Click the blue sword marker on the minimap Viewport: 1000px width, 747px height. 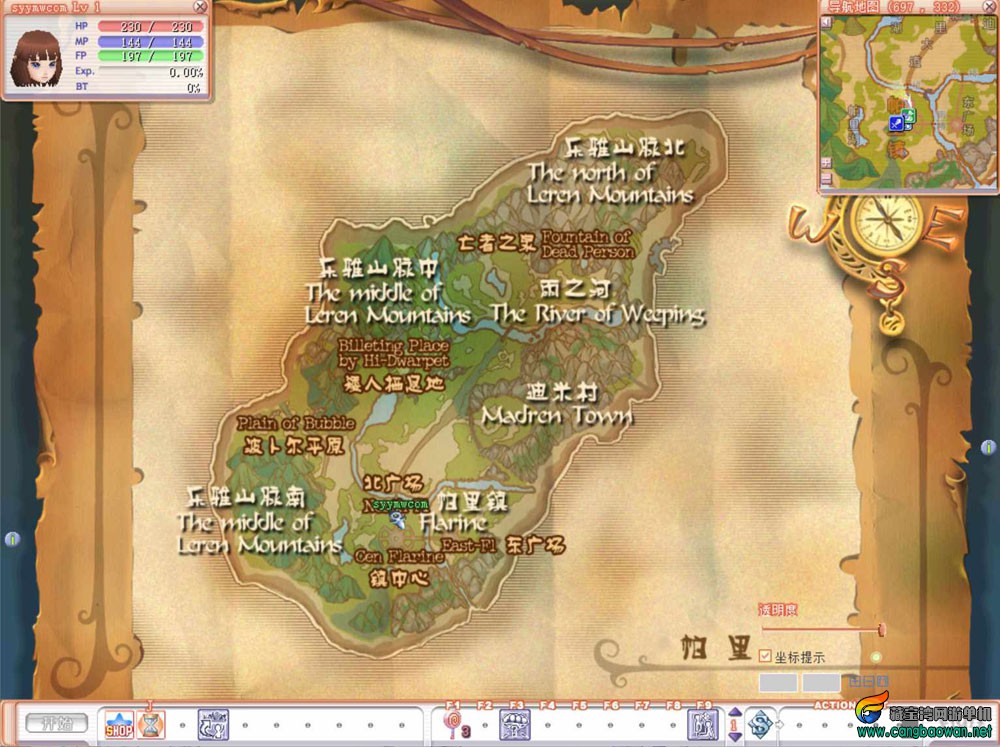point(896,124)
